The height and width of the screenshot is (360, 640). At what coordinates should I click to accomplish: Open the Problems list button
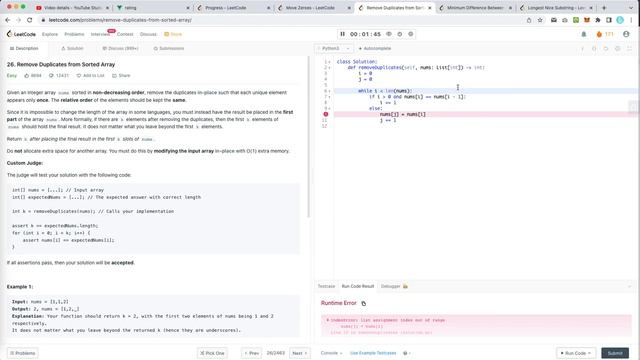pos(23,353)
